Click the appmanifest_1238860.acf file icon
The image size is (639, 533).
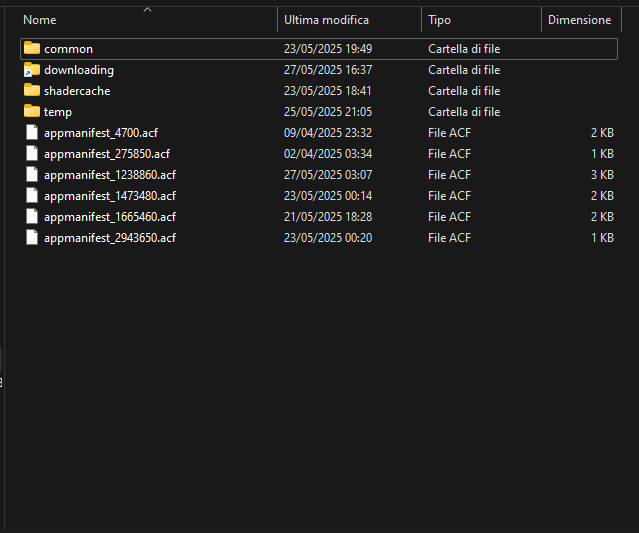[x=32, y=175]
